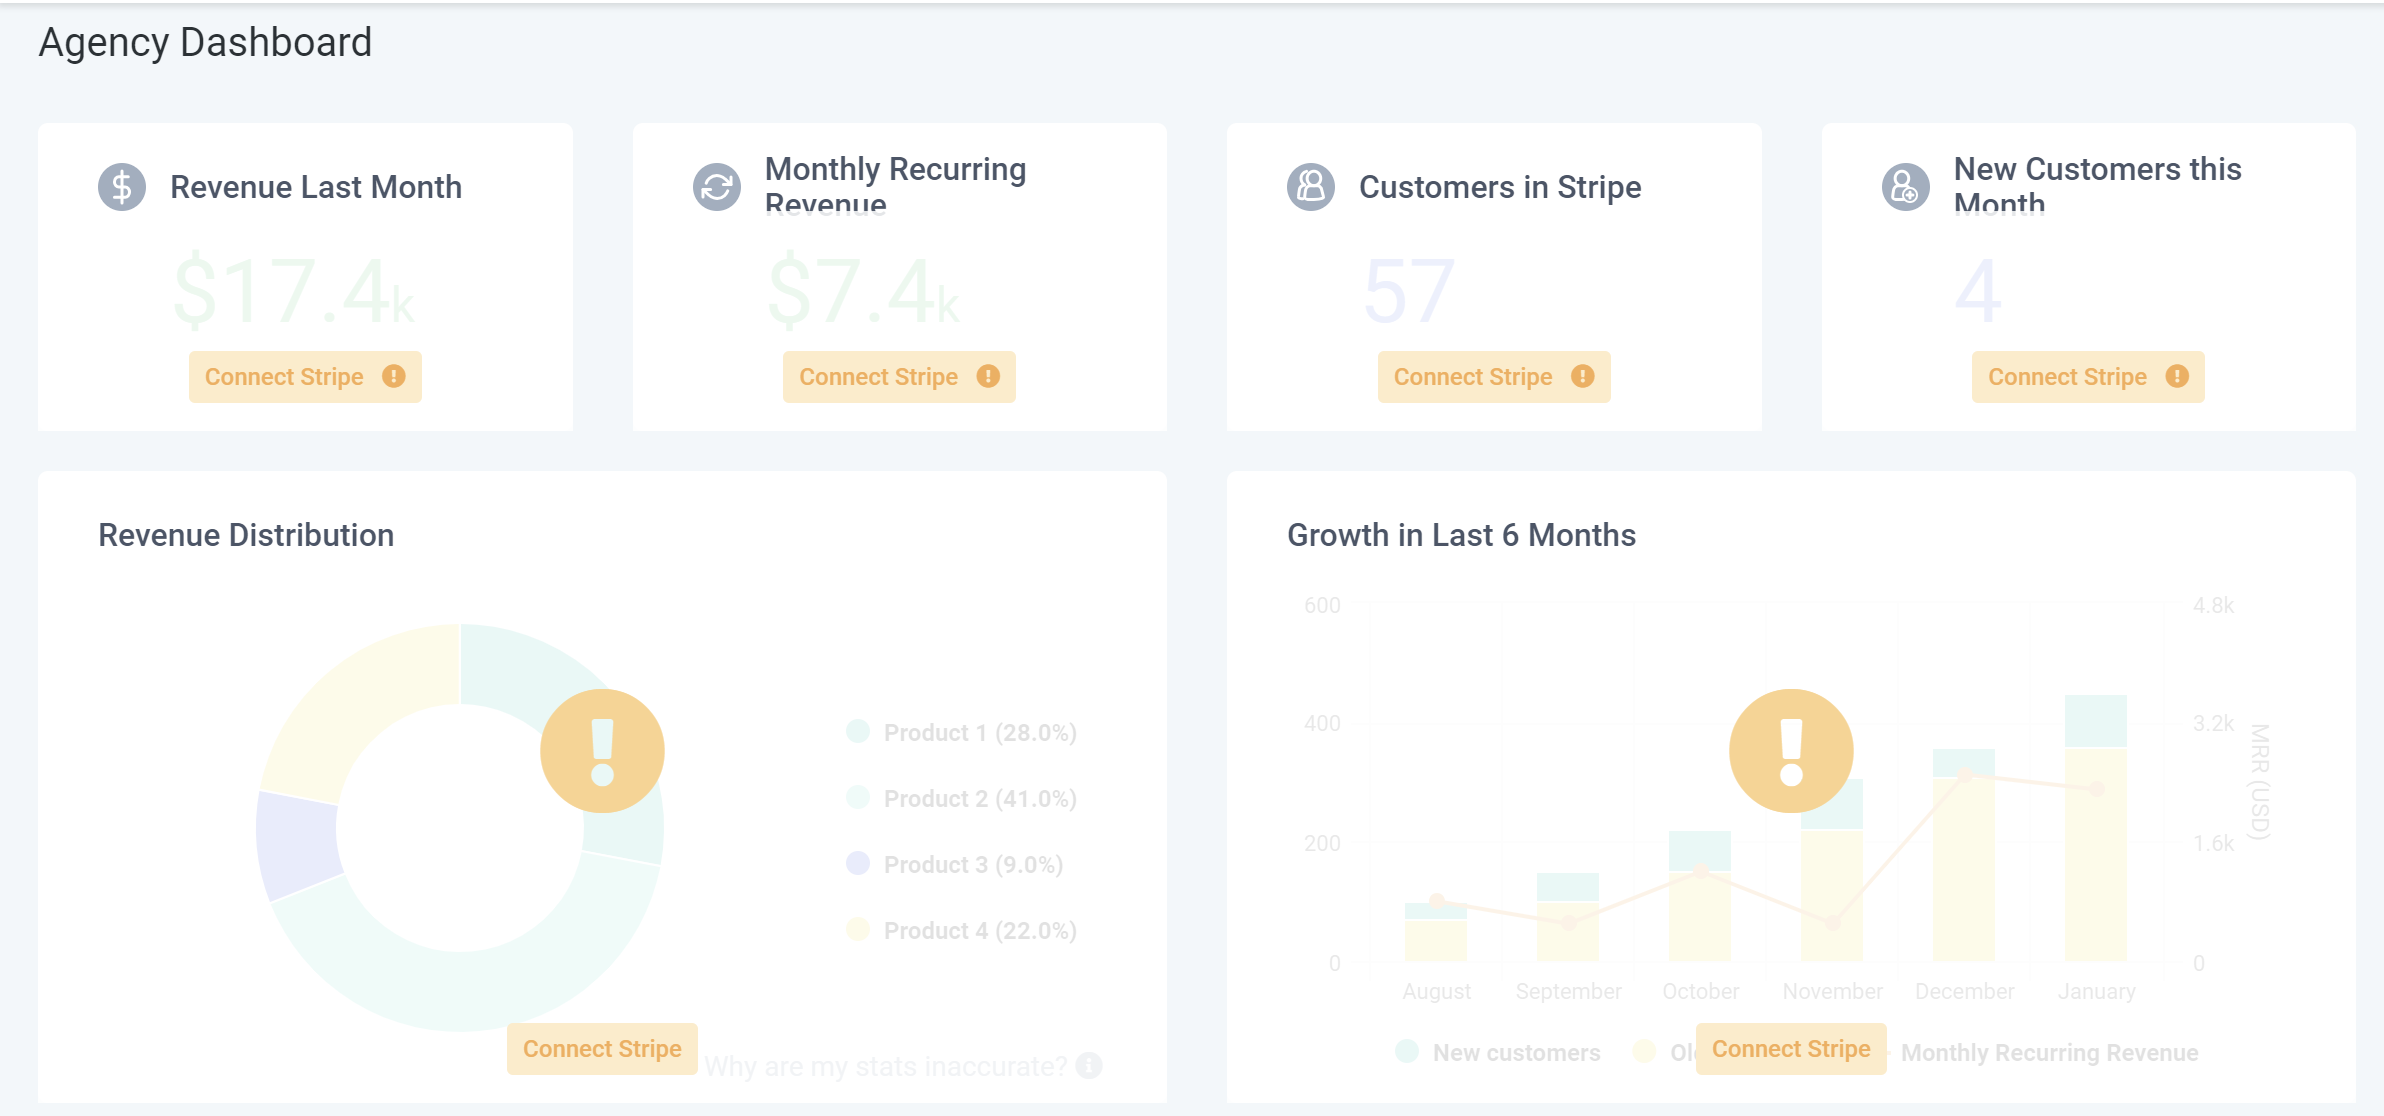Click the large warning icon on Growth chart
This screenshot has height=1116, width=2384.
point(1791,751)
